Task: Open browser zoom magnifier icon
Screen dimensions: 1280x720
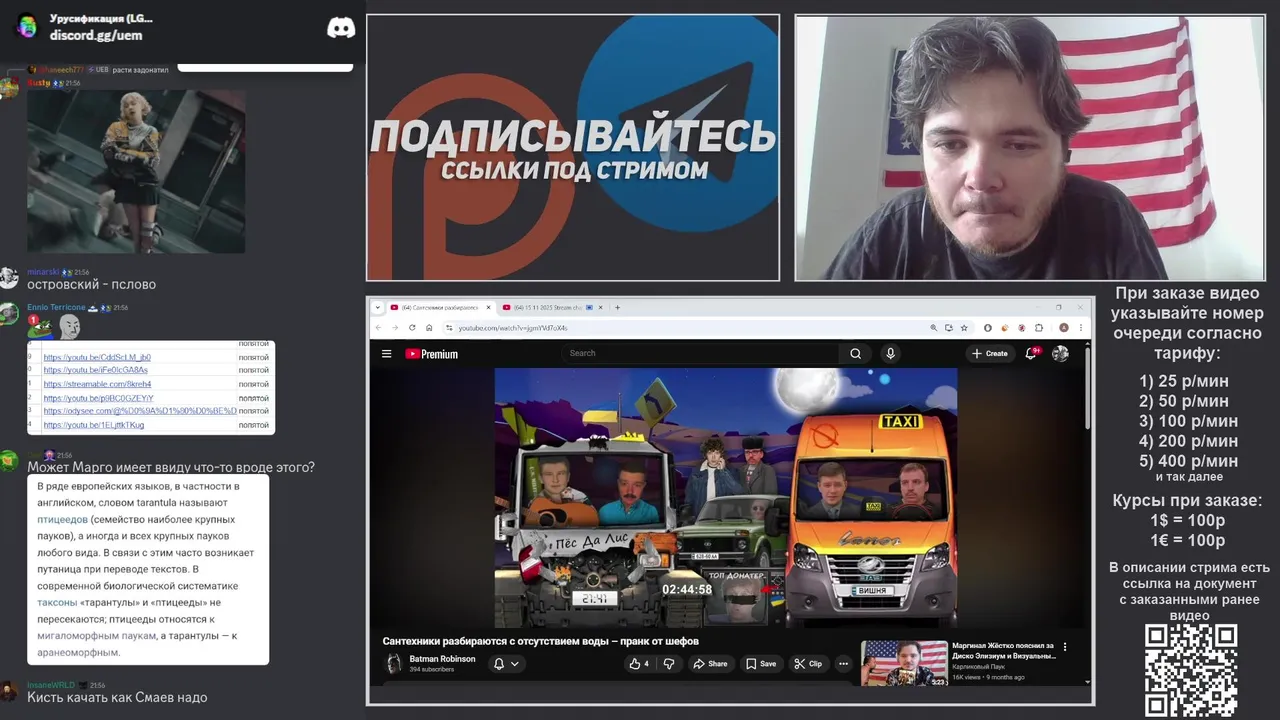Action: pyautogui.click(x=934, y=327)
